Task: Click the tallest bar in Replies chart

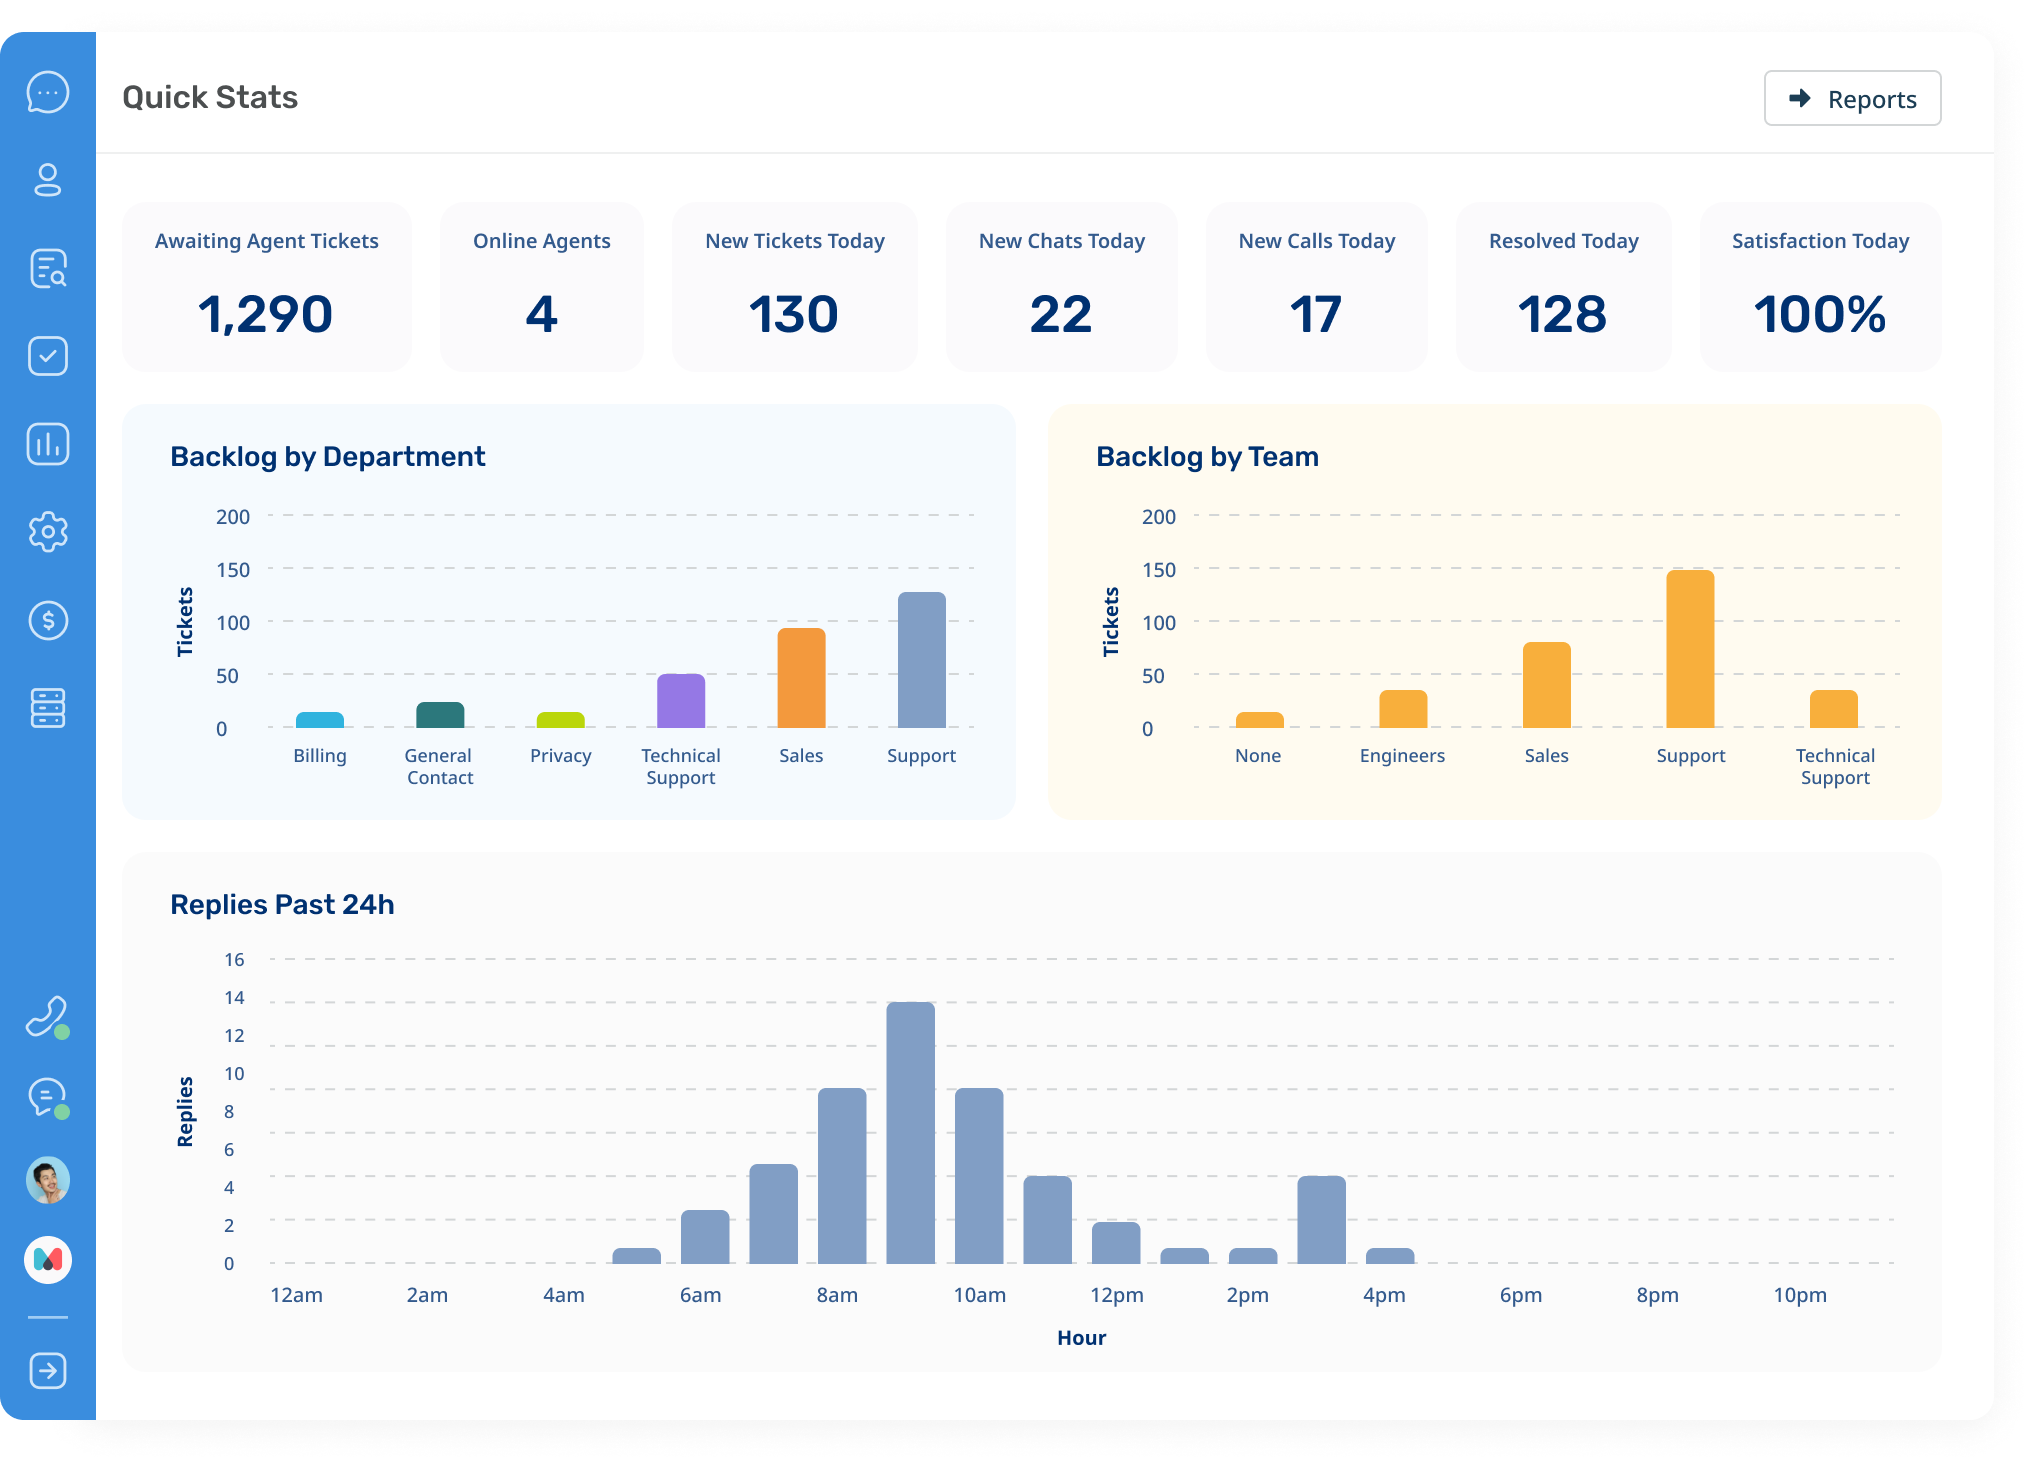Action: (x=910, y=1132)
